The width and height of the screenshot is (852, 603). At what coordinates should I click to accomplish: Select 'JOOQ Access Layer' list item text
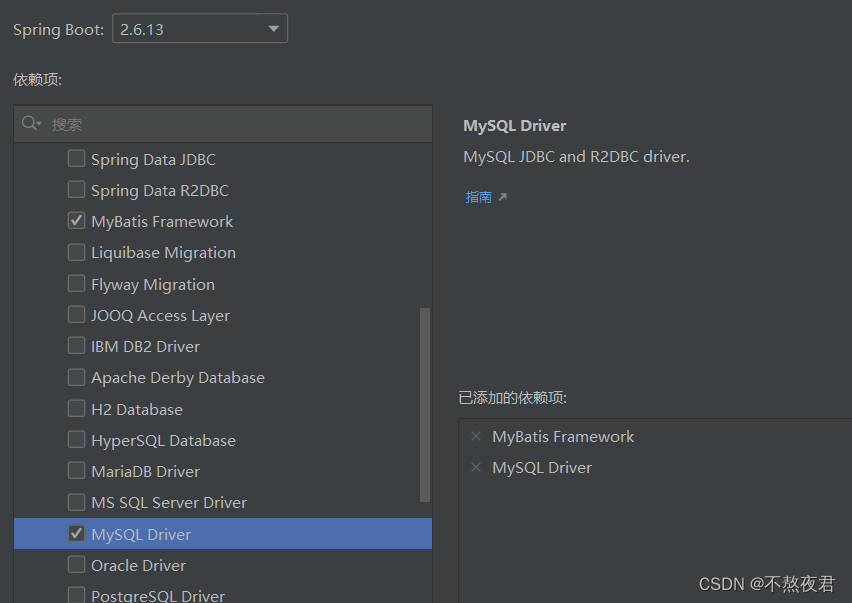pyautogui.click(x=160, y=316)
